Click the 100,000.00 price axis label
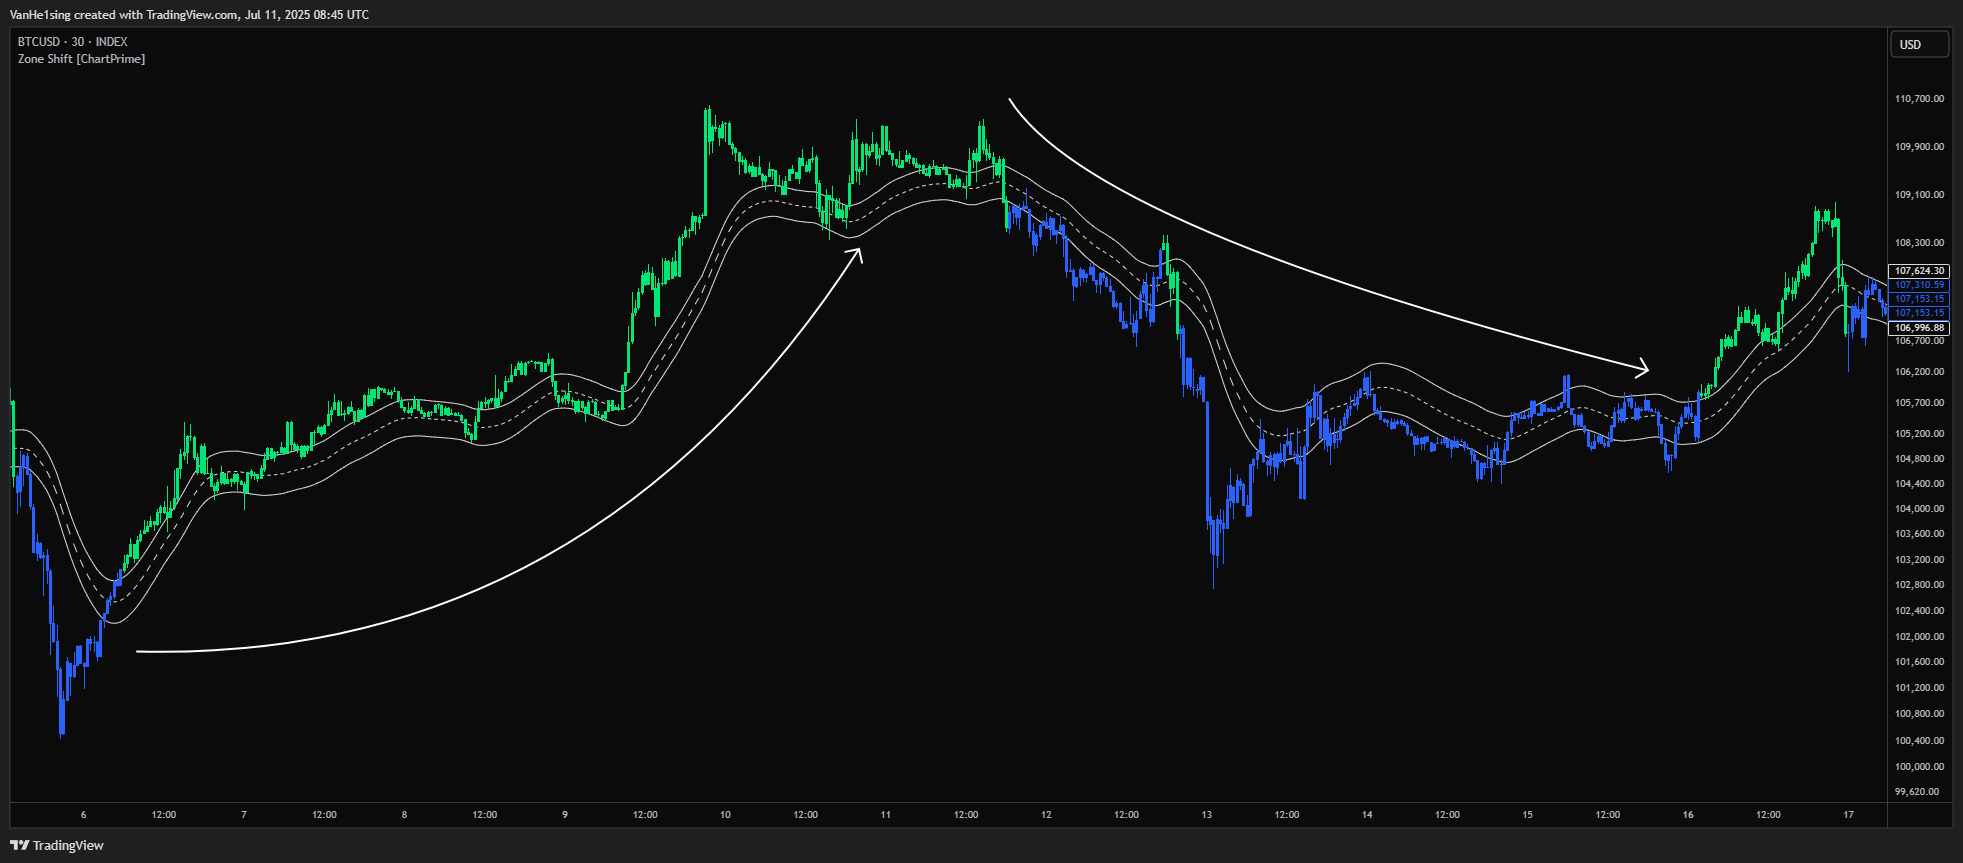 (1919, 767)
